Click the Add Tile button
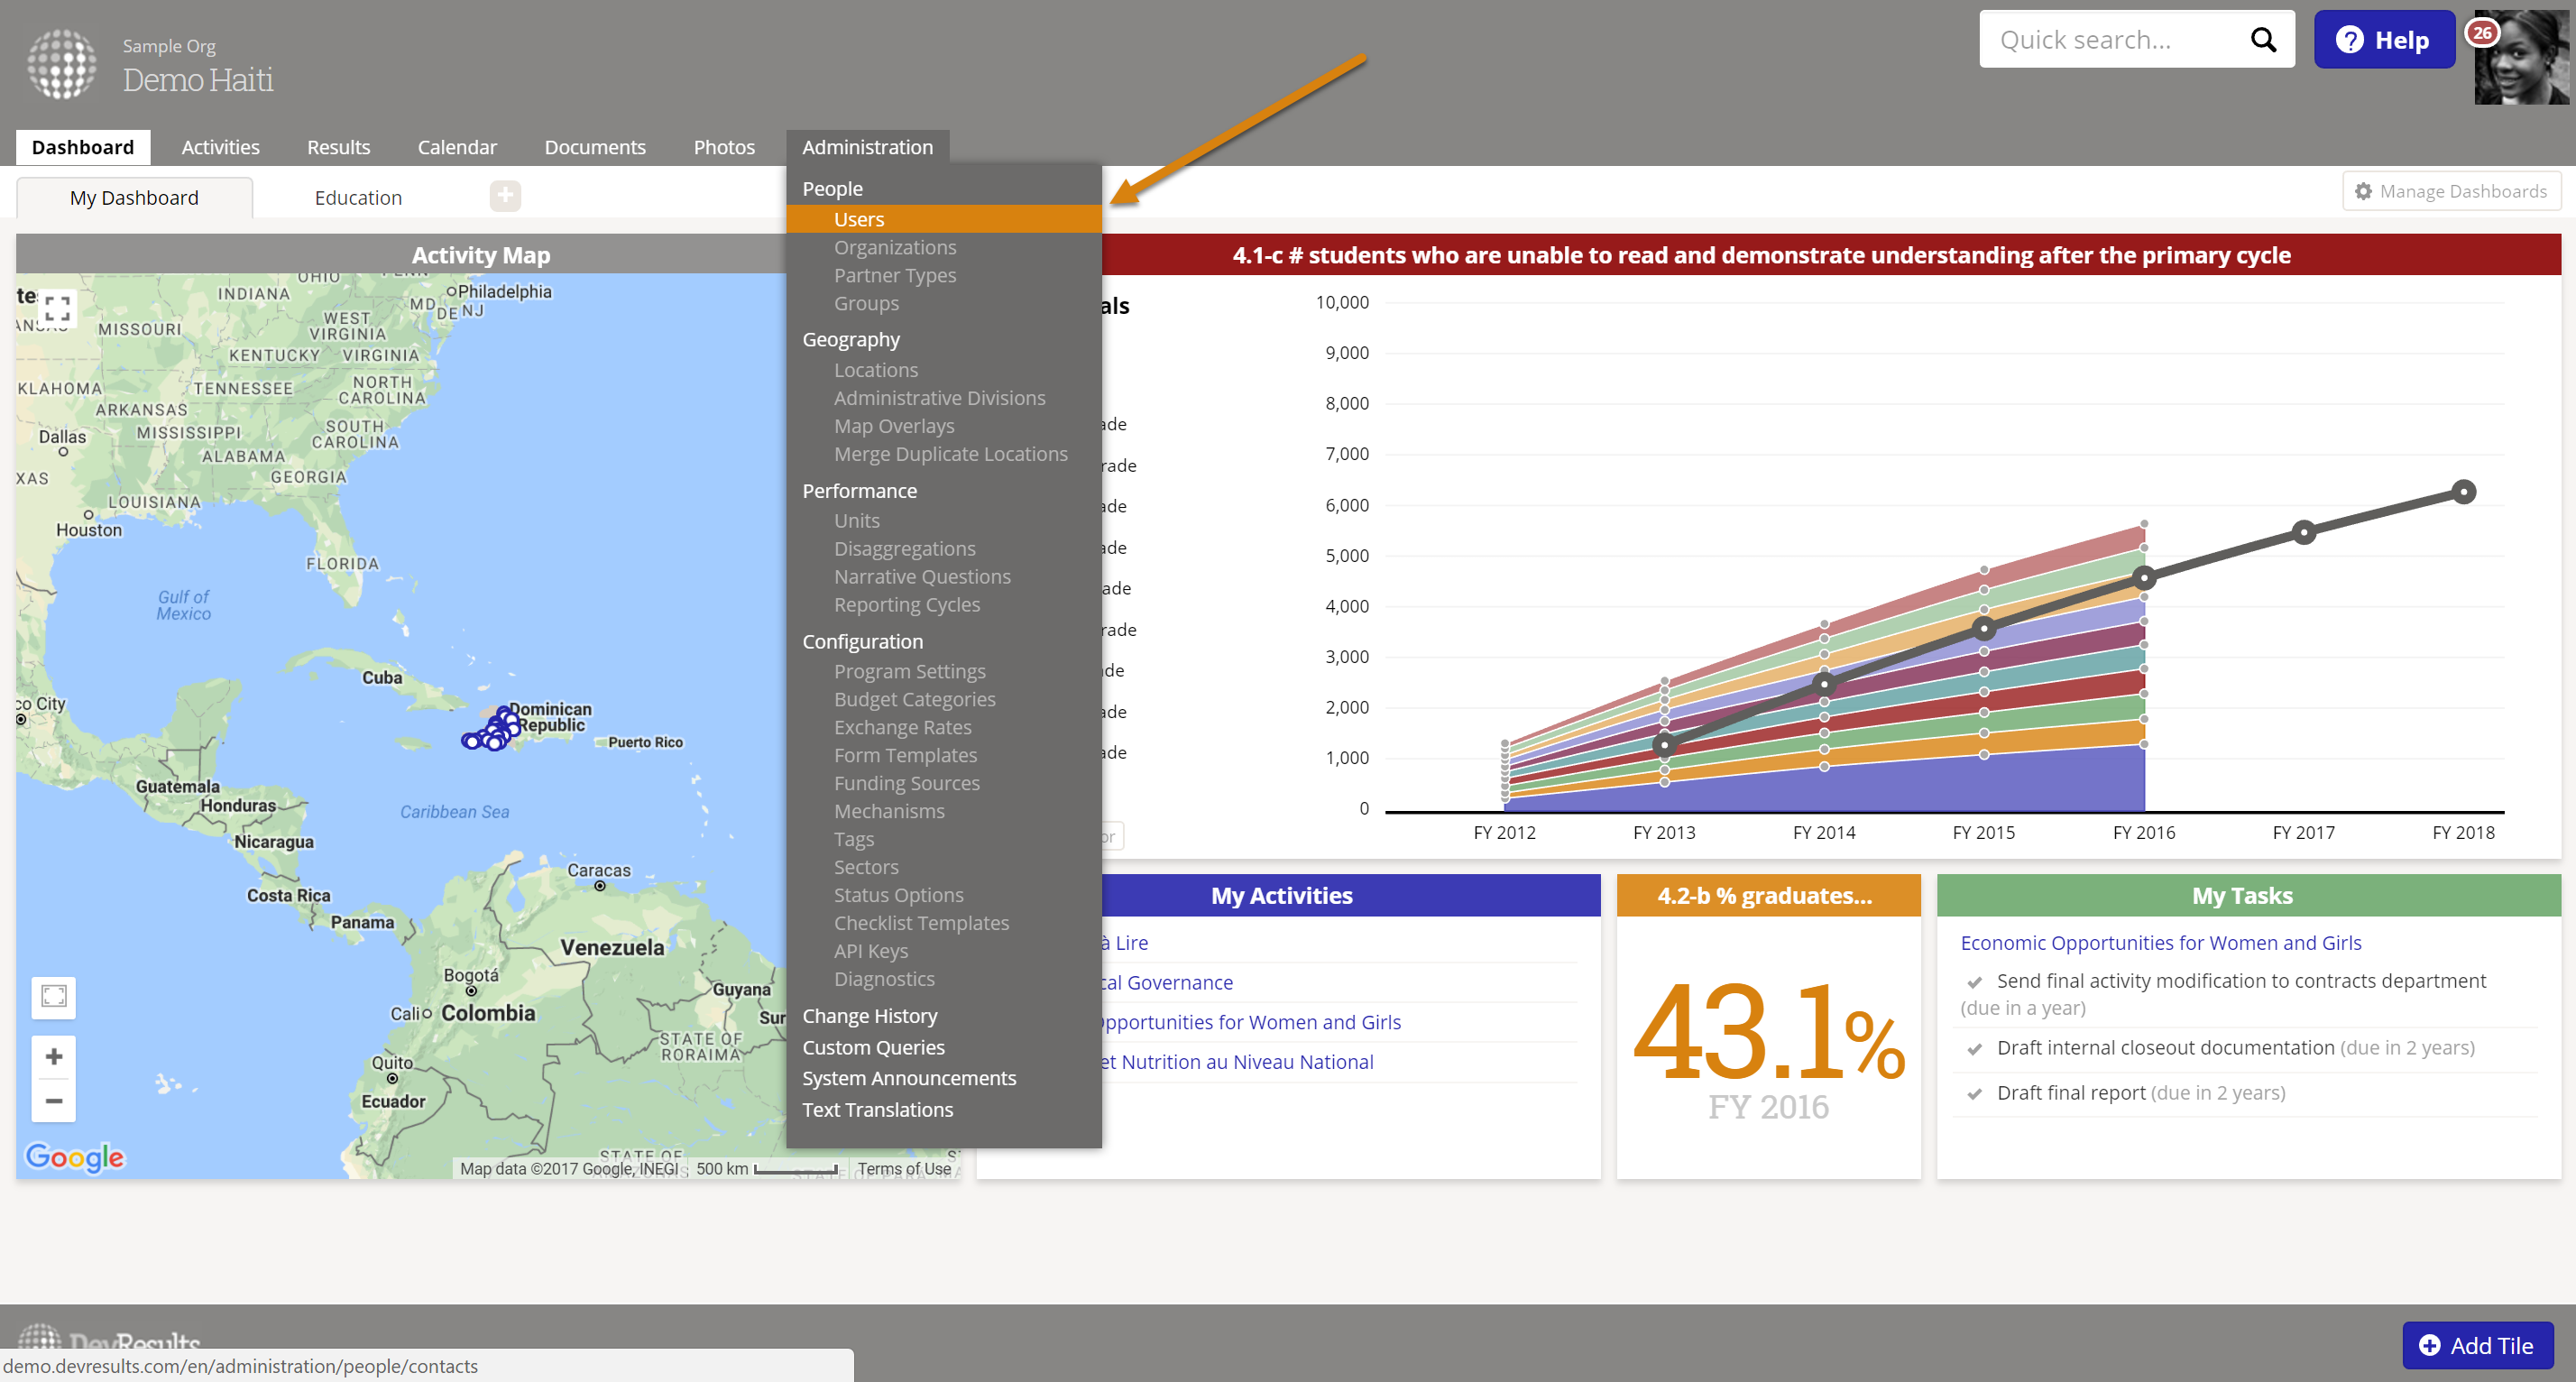Screen dimensions: 2576x1382 coord(2477,1345)
